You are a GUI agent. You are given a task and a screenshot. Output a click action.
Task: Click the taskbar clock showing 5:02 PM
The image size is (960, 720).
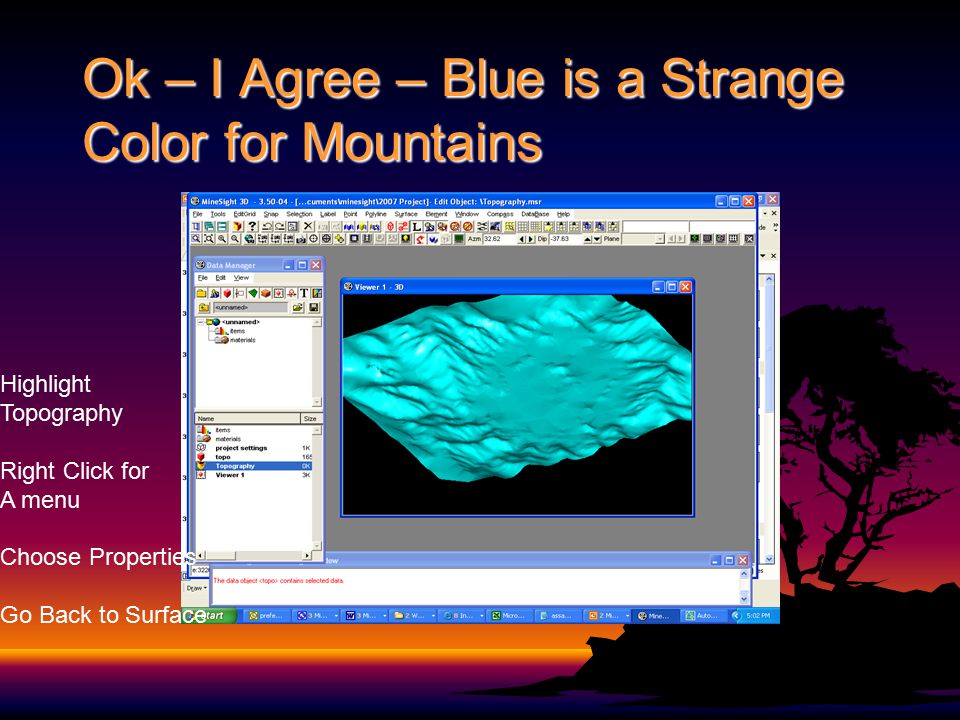tap(758, 616)
